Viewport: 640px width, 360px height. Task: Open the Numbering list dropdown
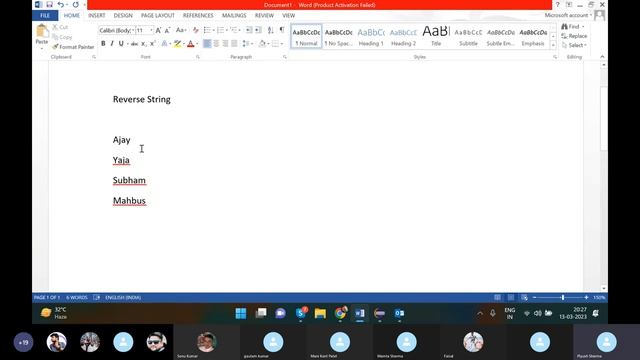click(227, 30)
